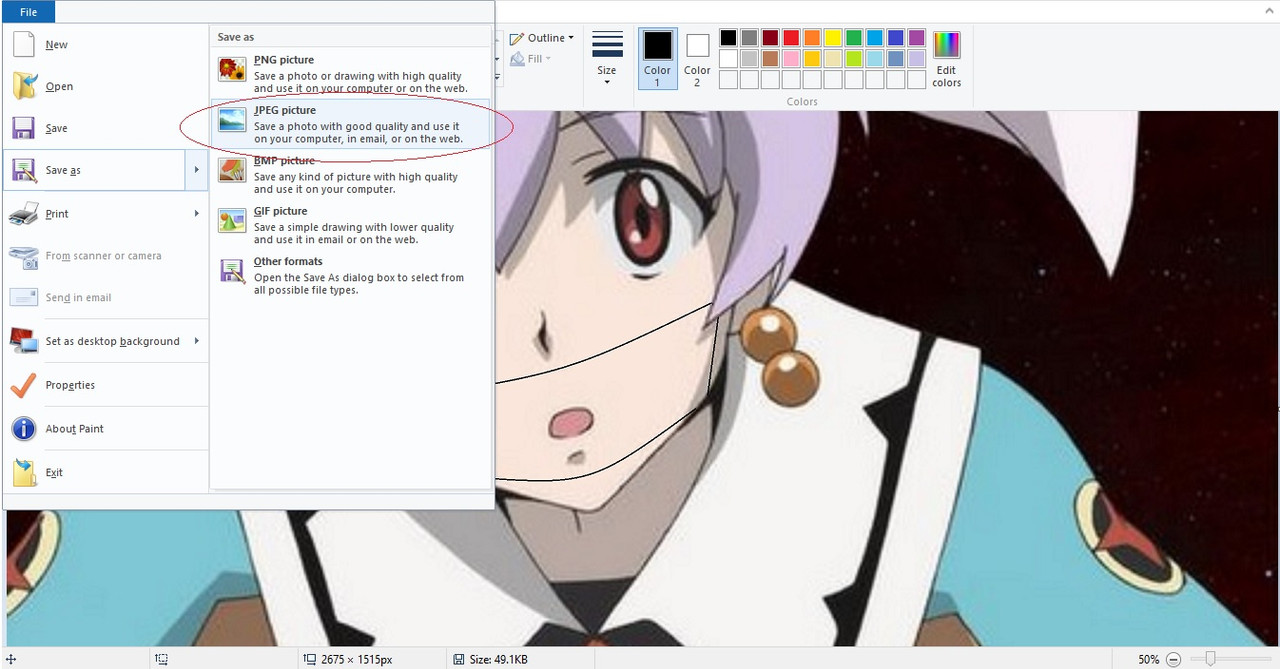Pick the black color swatch
This screenshot has height=669, width=1280.
(728, 38)
